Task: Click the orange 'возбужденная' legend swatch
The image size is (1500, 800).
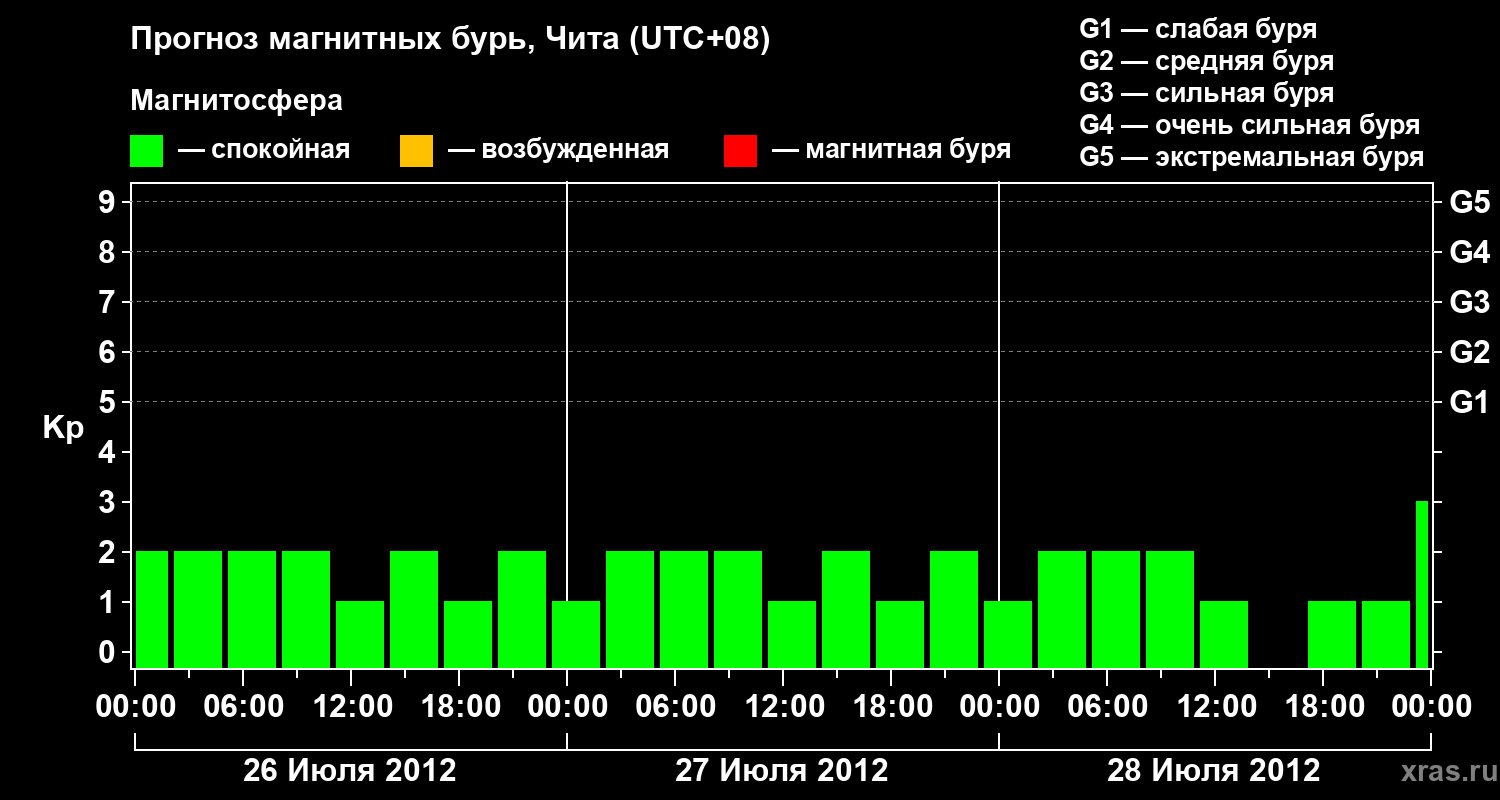Action: coord(416,151)
